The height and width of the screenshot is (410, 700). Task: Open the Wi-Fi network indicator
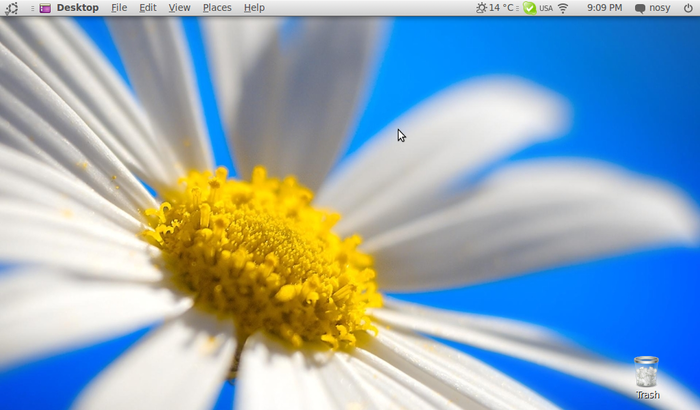tap(563, 8)
